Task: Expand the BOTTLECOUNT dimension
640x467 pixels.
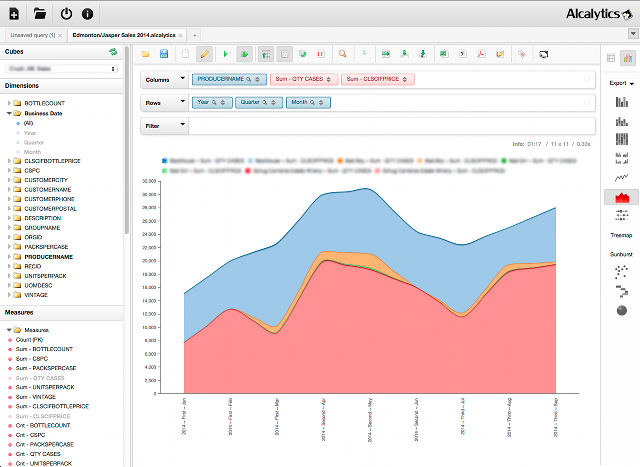Action: (x=9, y=103)
